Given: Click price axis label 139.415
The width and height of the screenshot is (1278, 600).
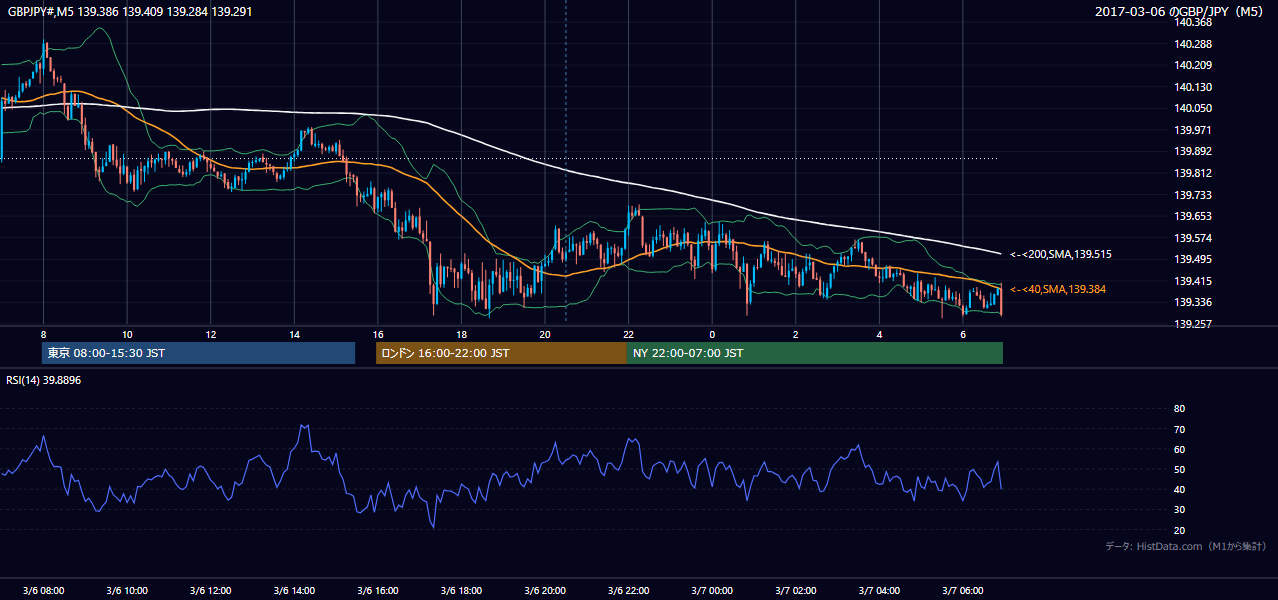Looking at the screenshot, I should tap(1194, 281).
